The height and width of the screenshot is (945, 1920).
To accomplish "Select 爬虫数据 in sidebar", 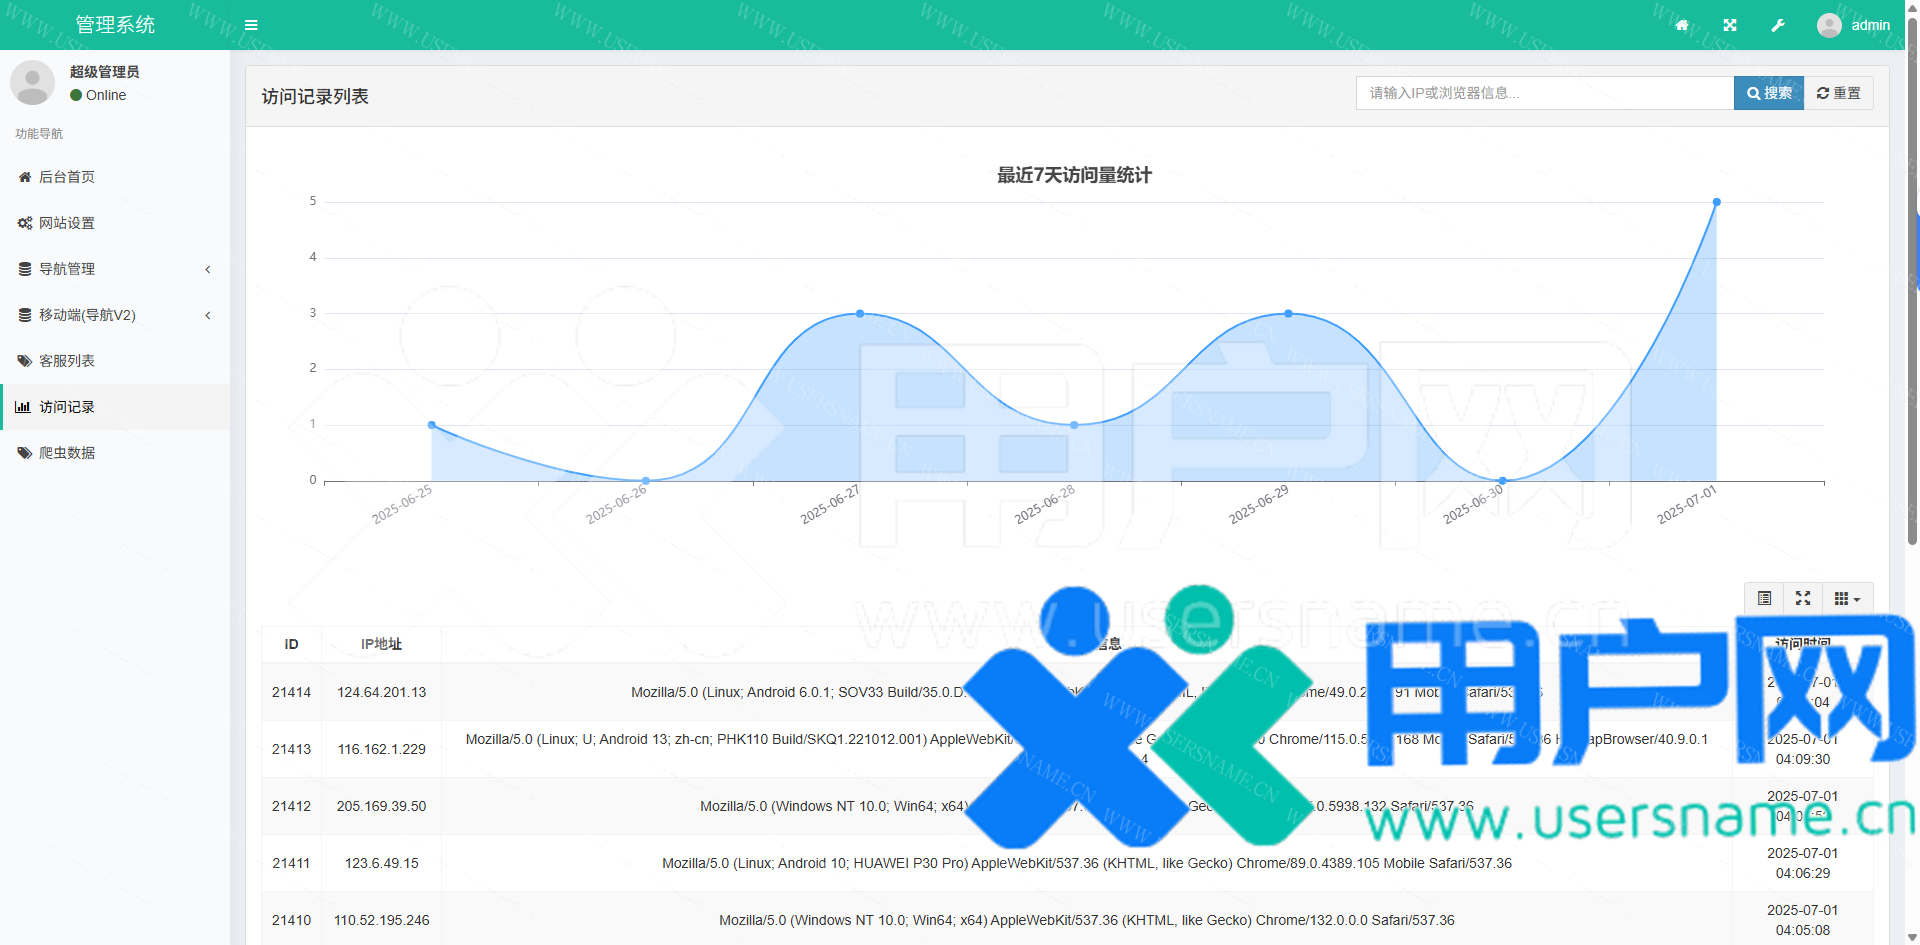I will (67, 453).
